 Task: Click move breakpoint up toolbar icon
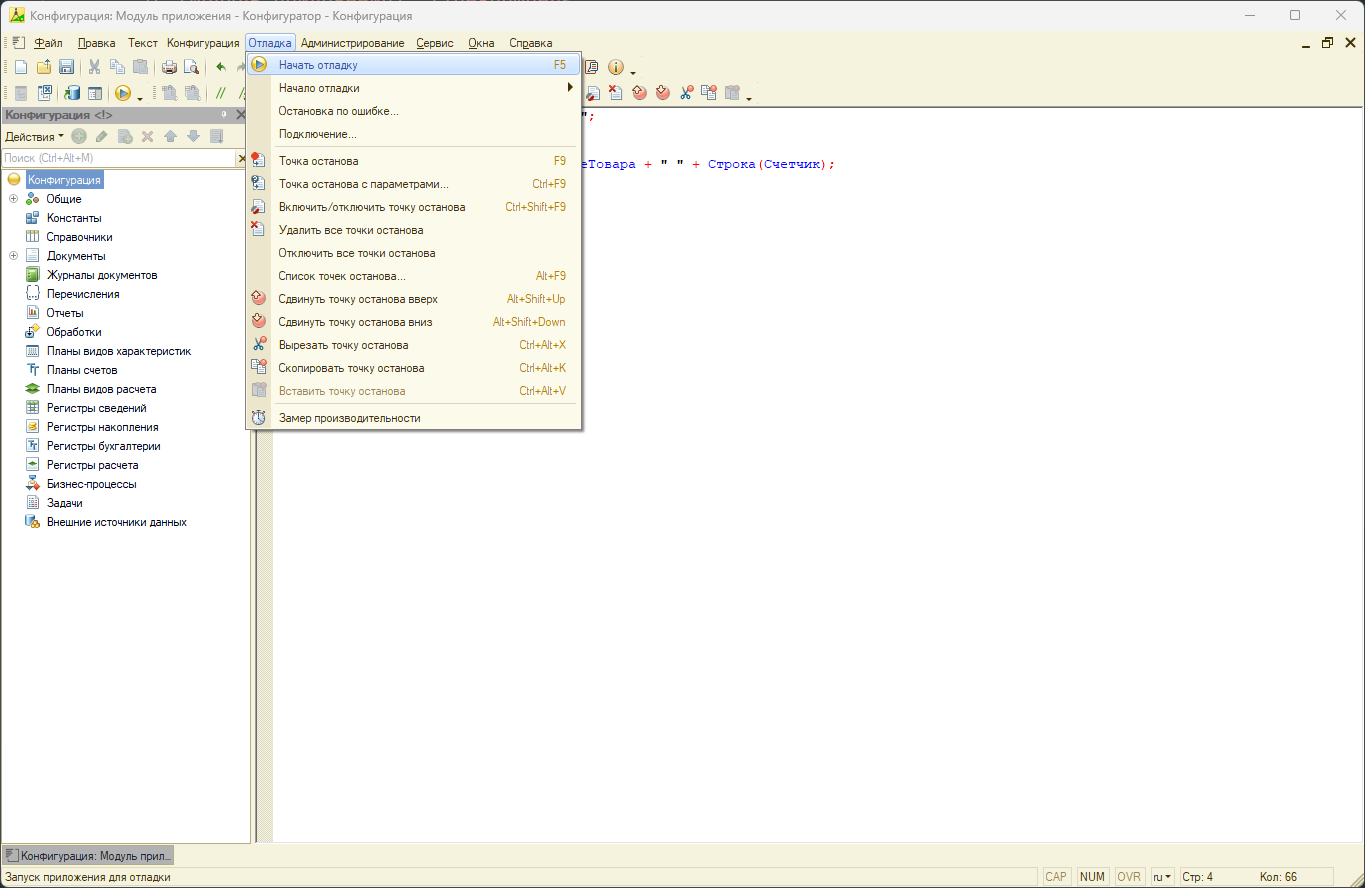coord(640,93)
